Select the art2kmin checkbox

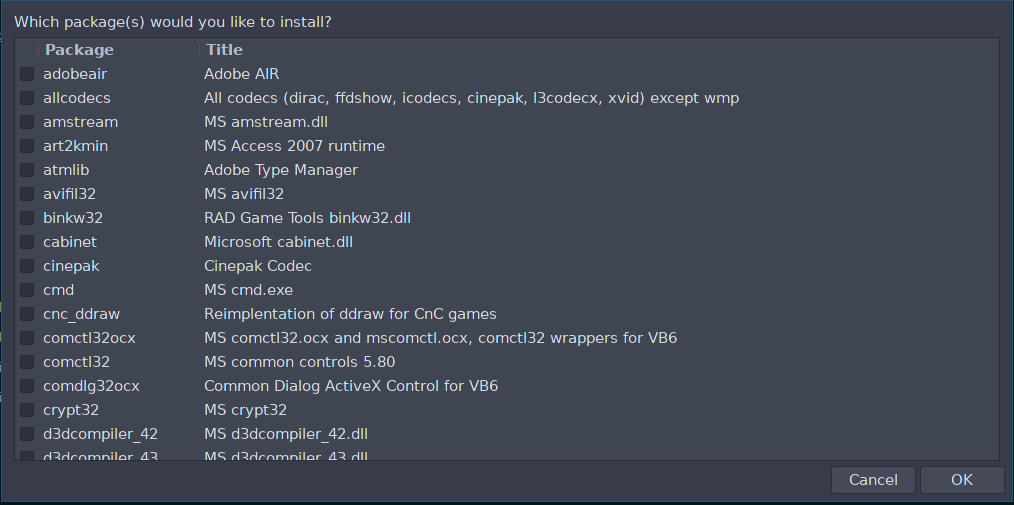27,146
